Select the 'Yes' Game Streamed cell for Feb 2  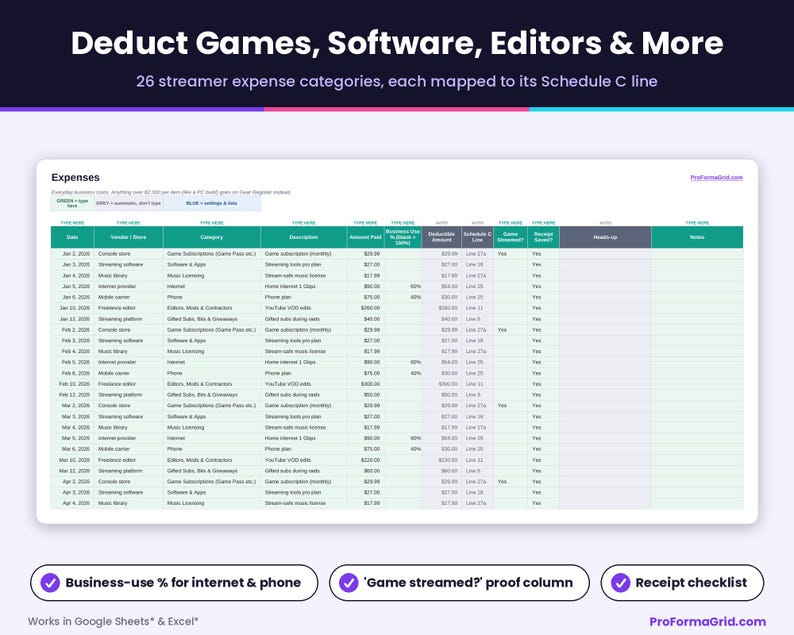(510, 330)
